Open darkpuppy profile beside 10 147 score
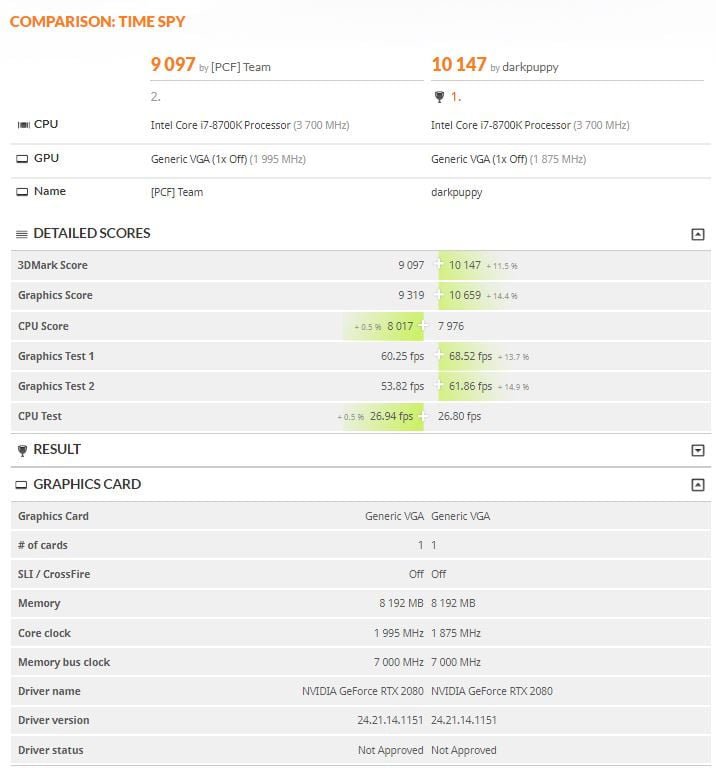The width and height of the screenshot is (716, 768). (x=530, y=68)
